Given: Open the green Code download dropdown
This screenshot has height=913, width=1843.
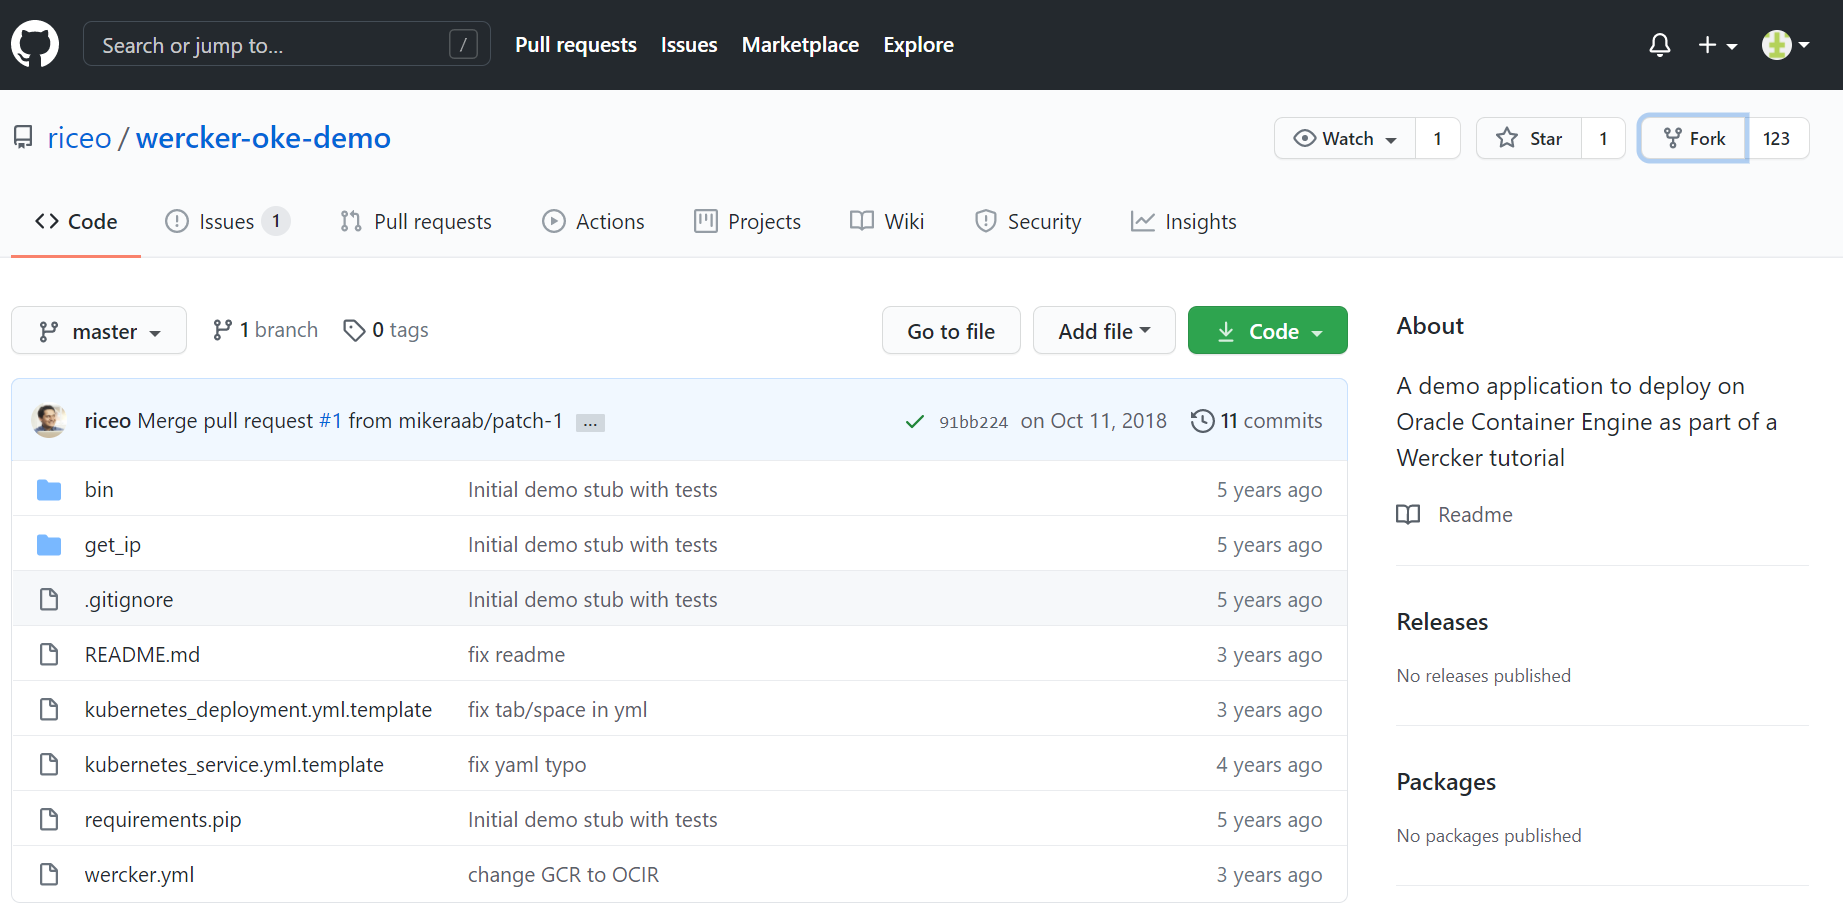Looking at the screenshot, I should click(x=1268, y=330).
